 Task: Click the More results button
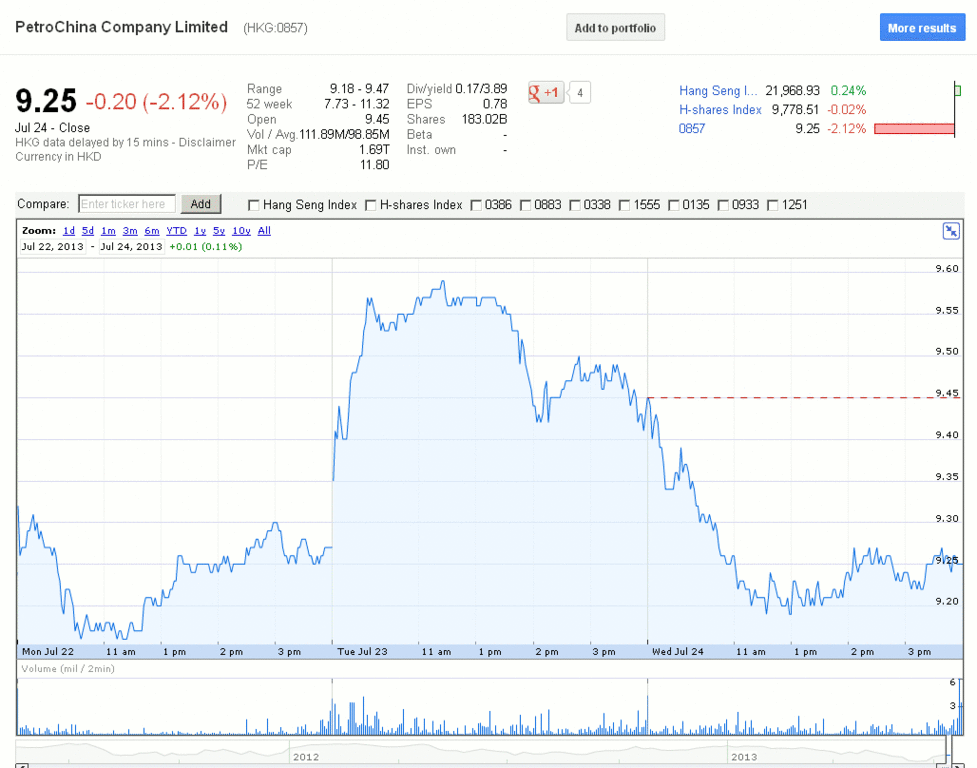[922, 27]
